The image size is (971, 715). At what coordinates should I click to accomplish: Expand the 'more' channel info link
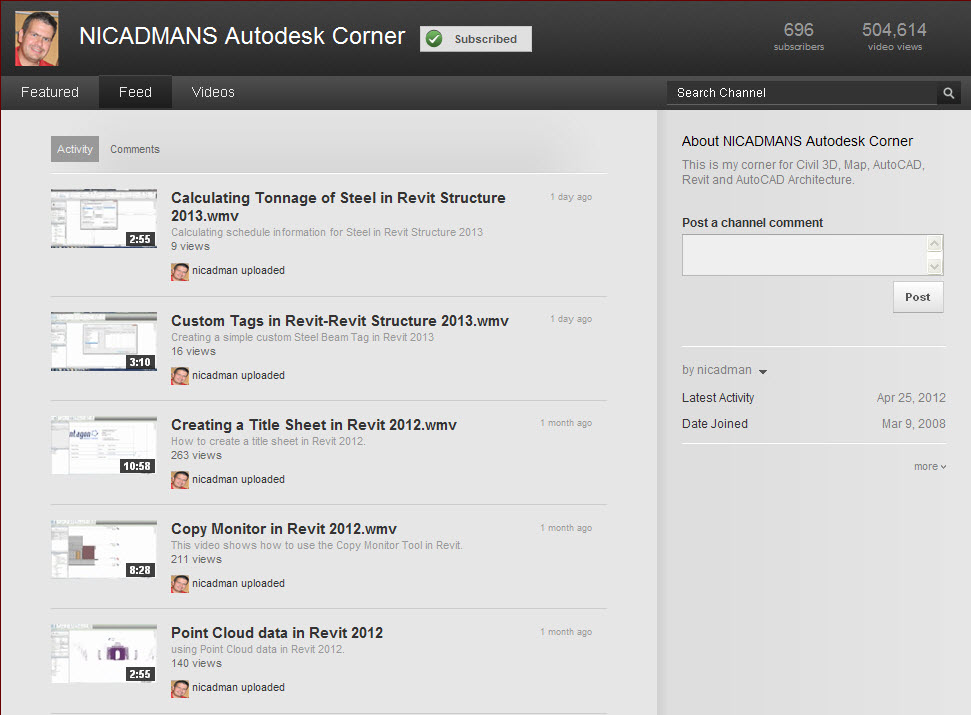tap(930, 467)
